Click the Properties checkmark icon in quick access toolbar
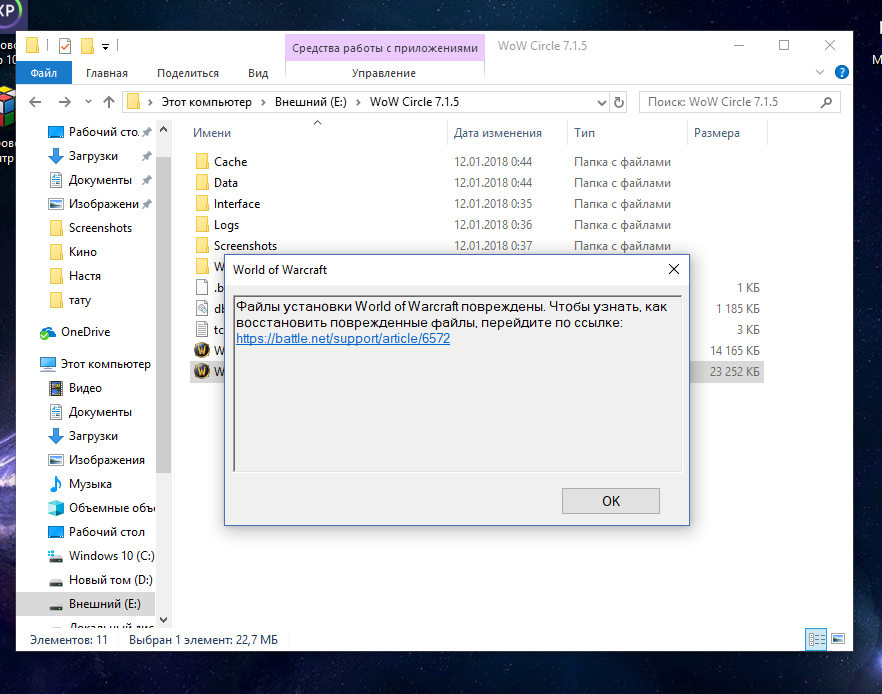 (65, 45)
